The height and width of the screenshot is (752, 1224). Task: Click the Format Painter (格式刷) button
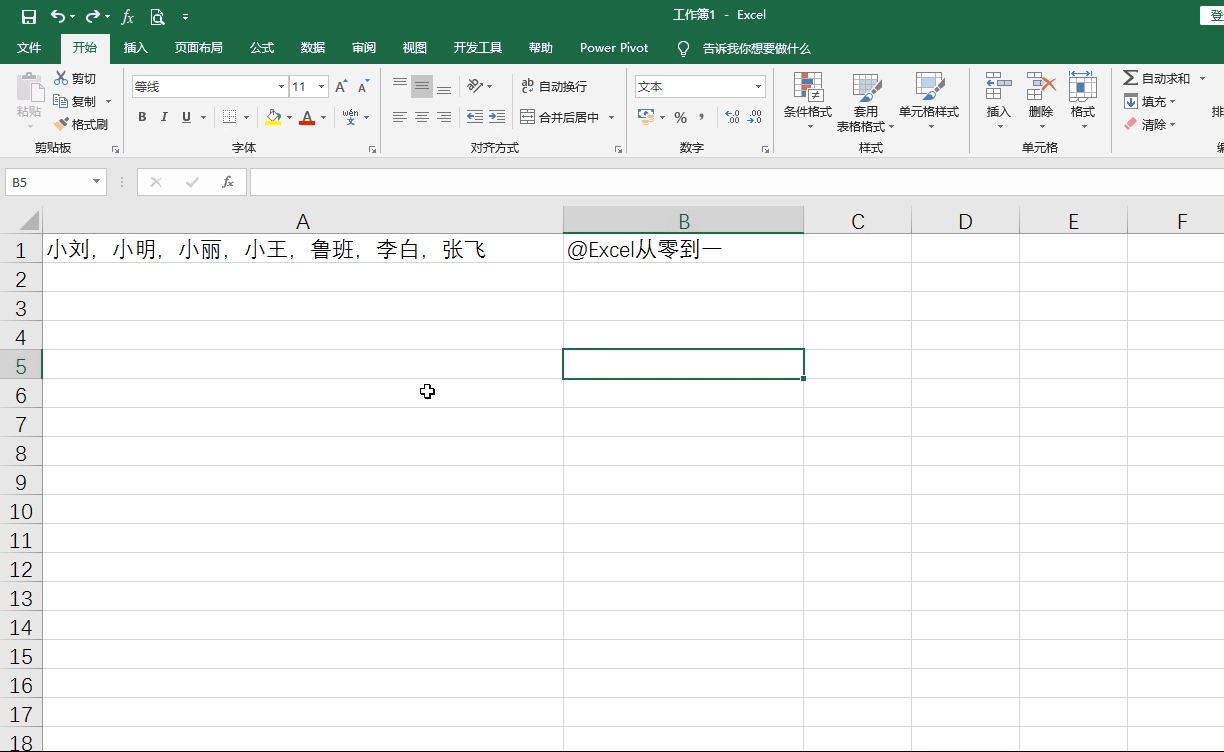tap(83, 123)
